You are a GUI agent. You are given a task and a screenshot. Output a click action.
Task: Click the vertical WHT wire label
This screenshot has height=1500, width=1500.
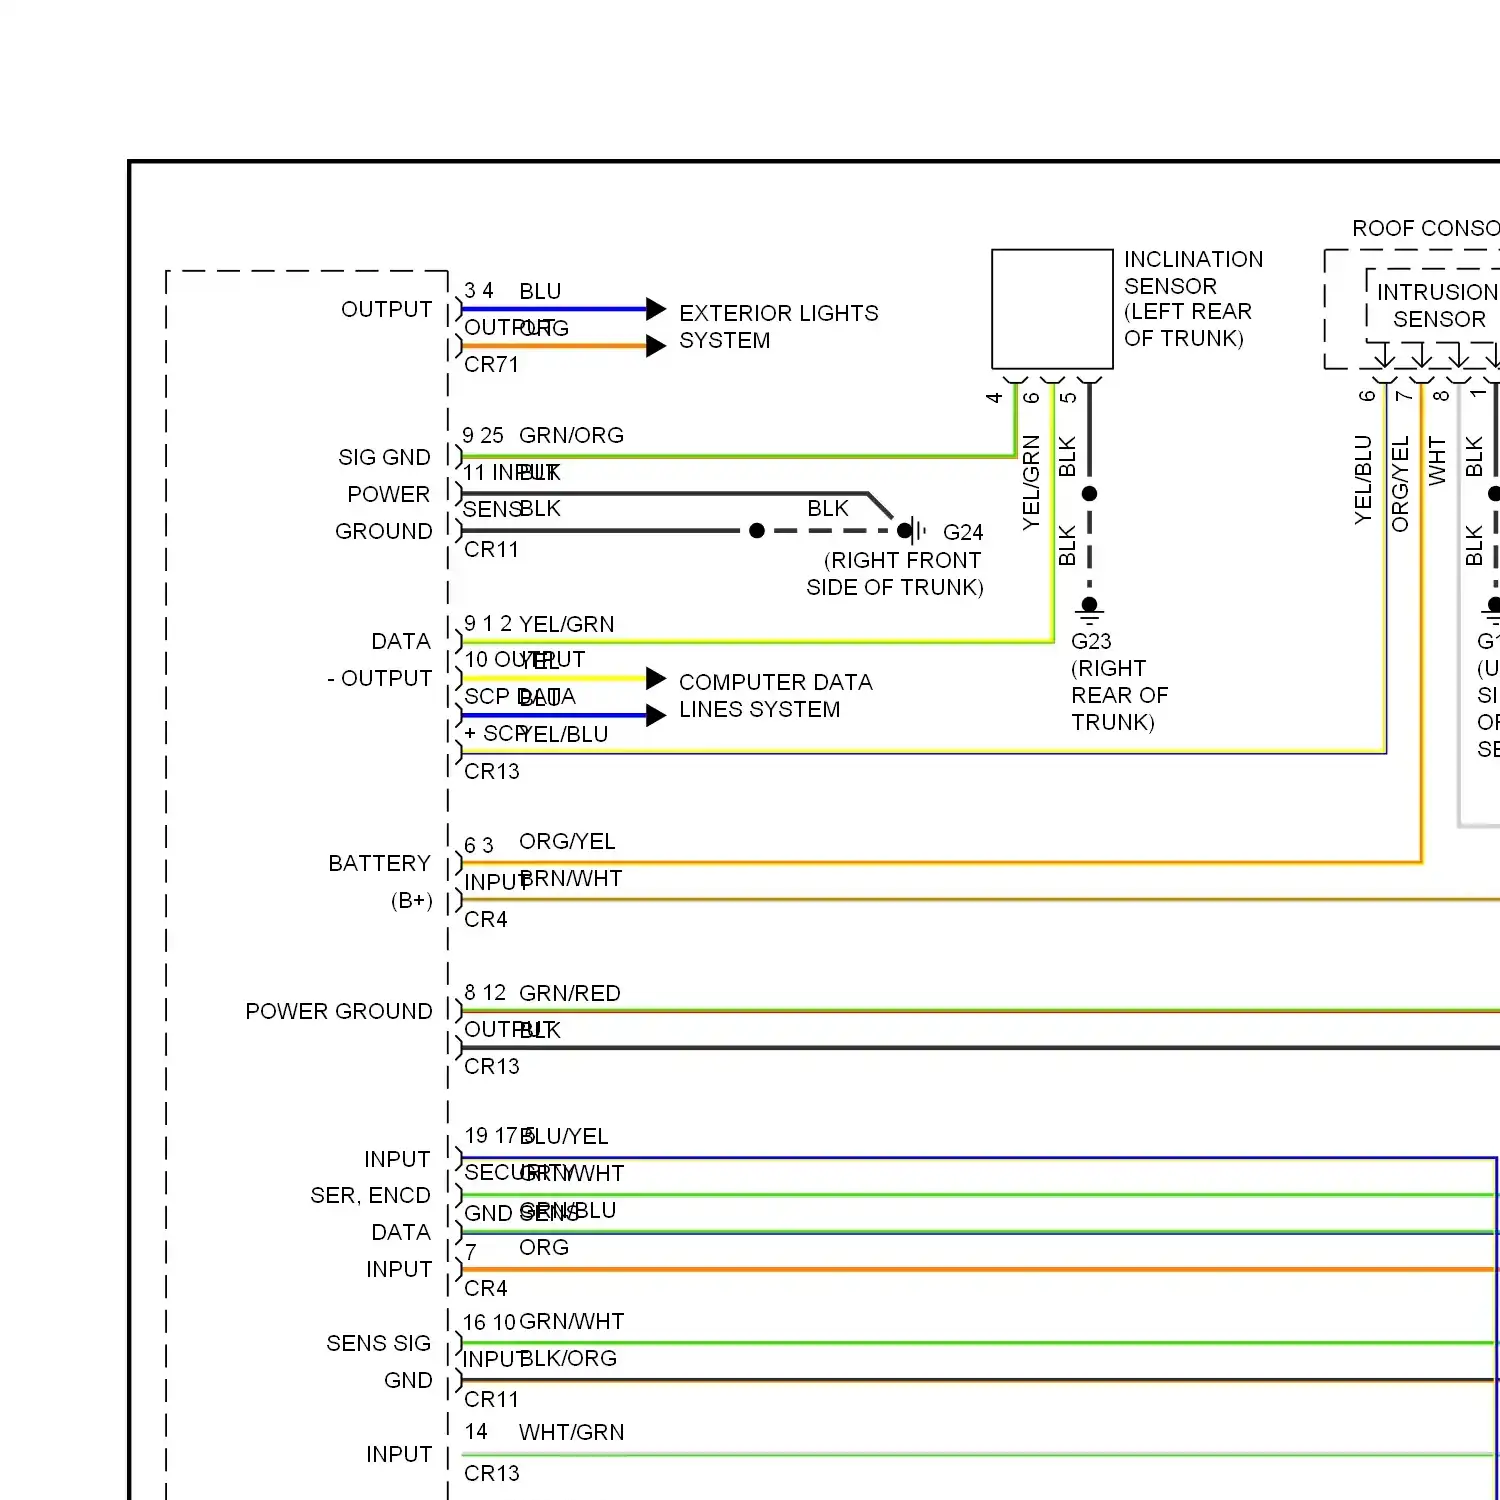(x=1437, y=461)
